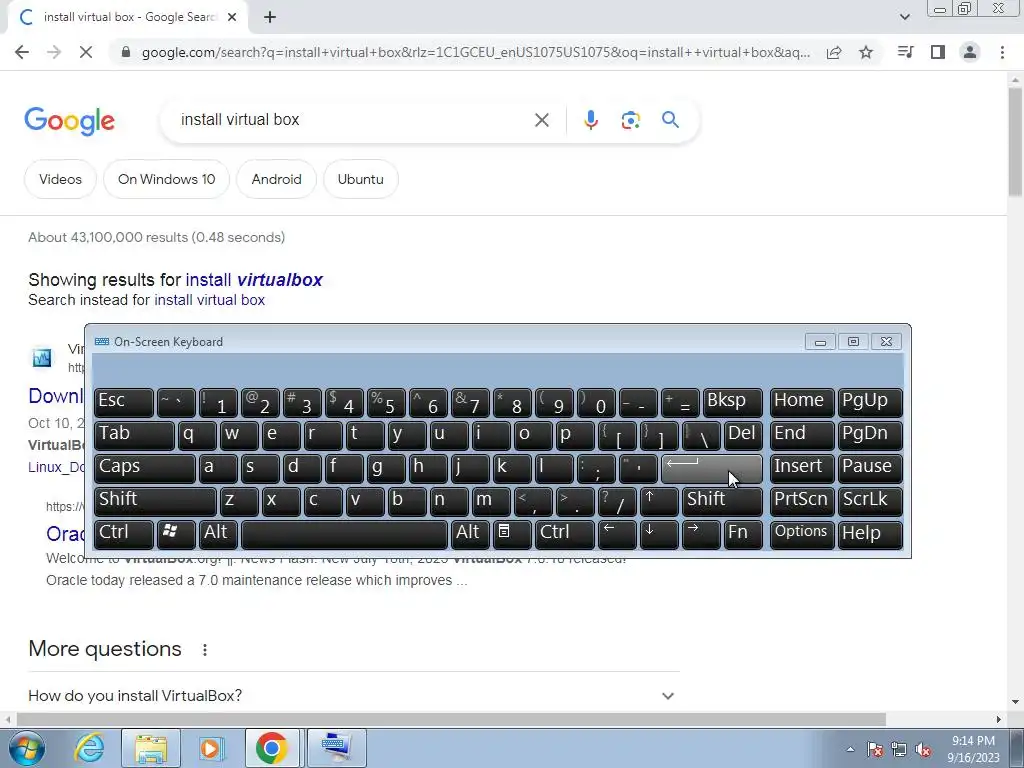The height and width of the screenshot is (768, 1024).
Task: Click the Linux_Do result sublink
Action: [x=56, y=467]
